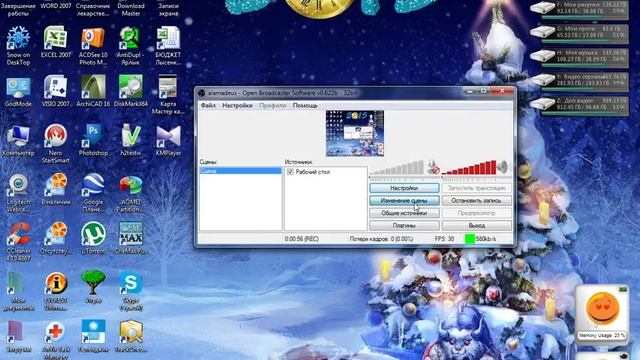Adjust the microphone volume slider

point(397,167)
